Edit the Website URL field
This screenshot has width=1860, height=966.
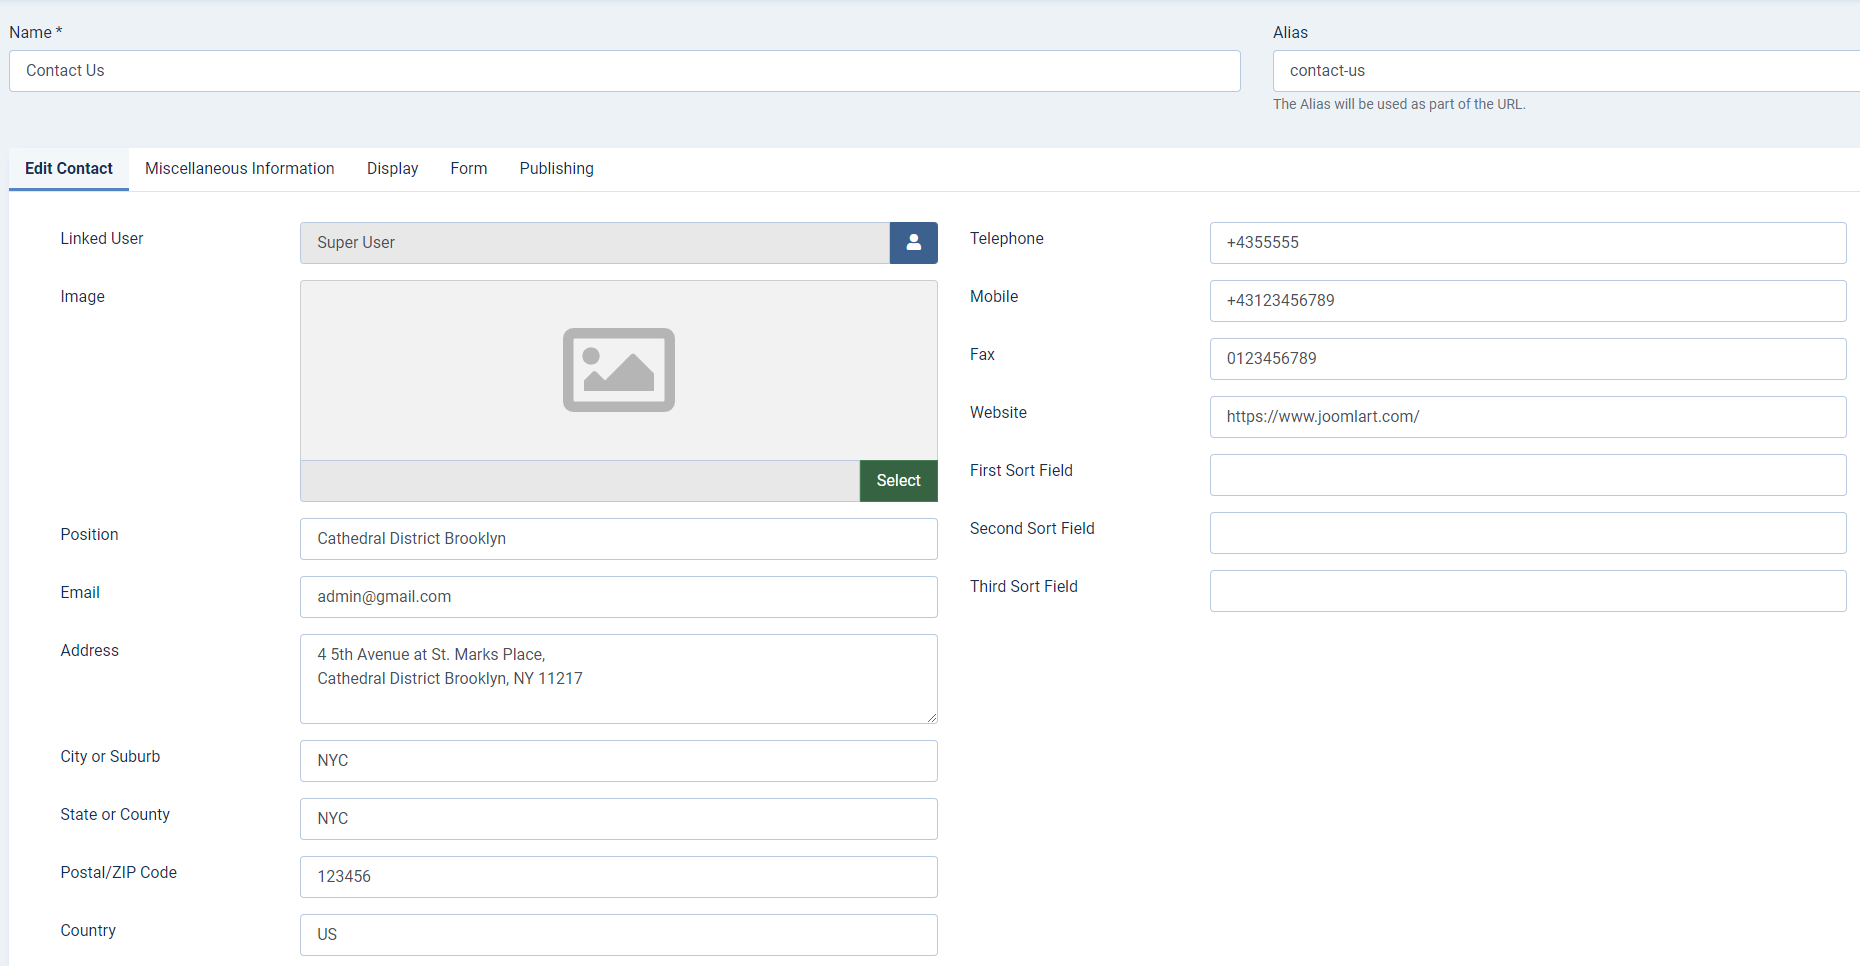[1527, 417]
